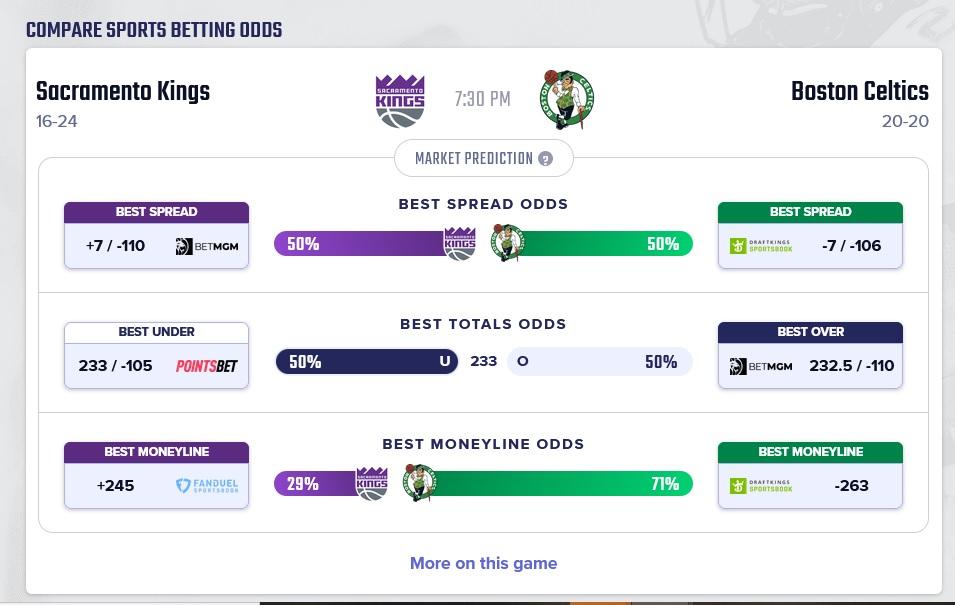Choose the Best Under 233 / -105 odds
This screenshot has width=955, height=605.
[116, 366]
